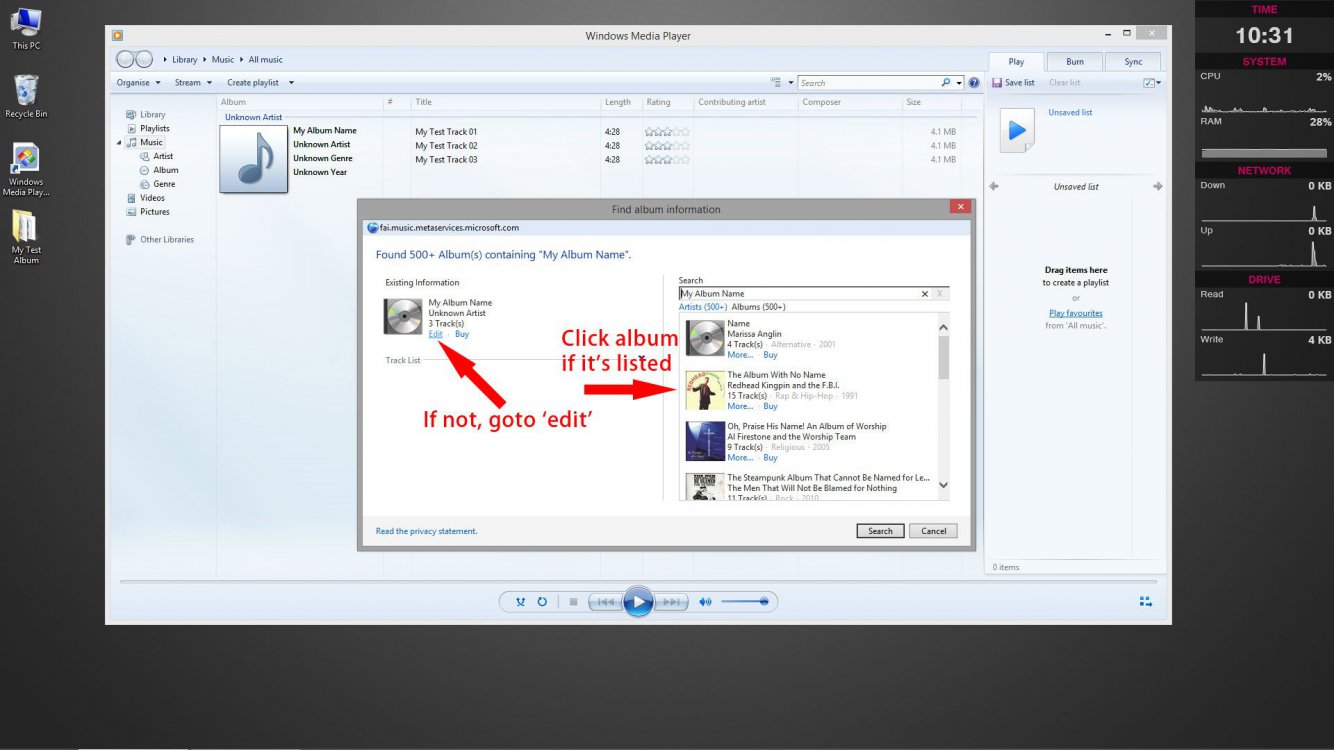Image resolution: width=1334 pixels, height=750 pixels.
Task: Open My Test Album desktop folder
Action: coord(26,238)
